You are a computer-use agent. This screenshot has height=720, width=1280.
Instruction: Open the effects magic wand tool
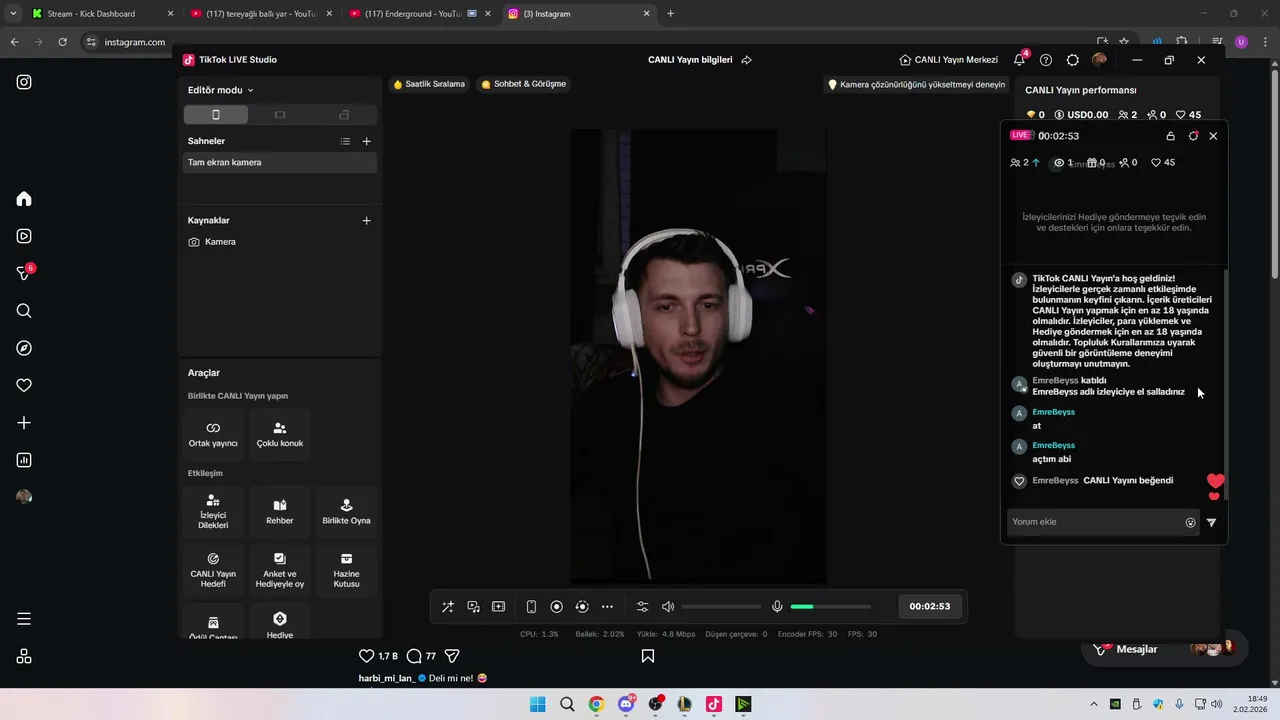pos(448,607)
